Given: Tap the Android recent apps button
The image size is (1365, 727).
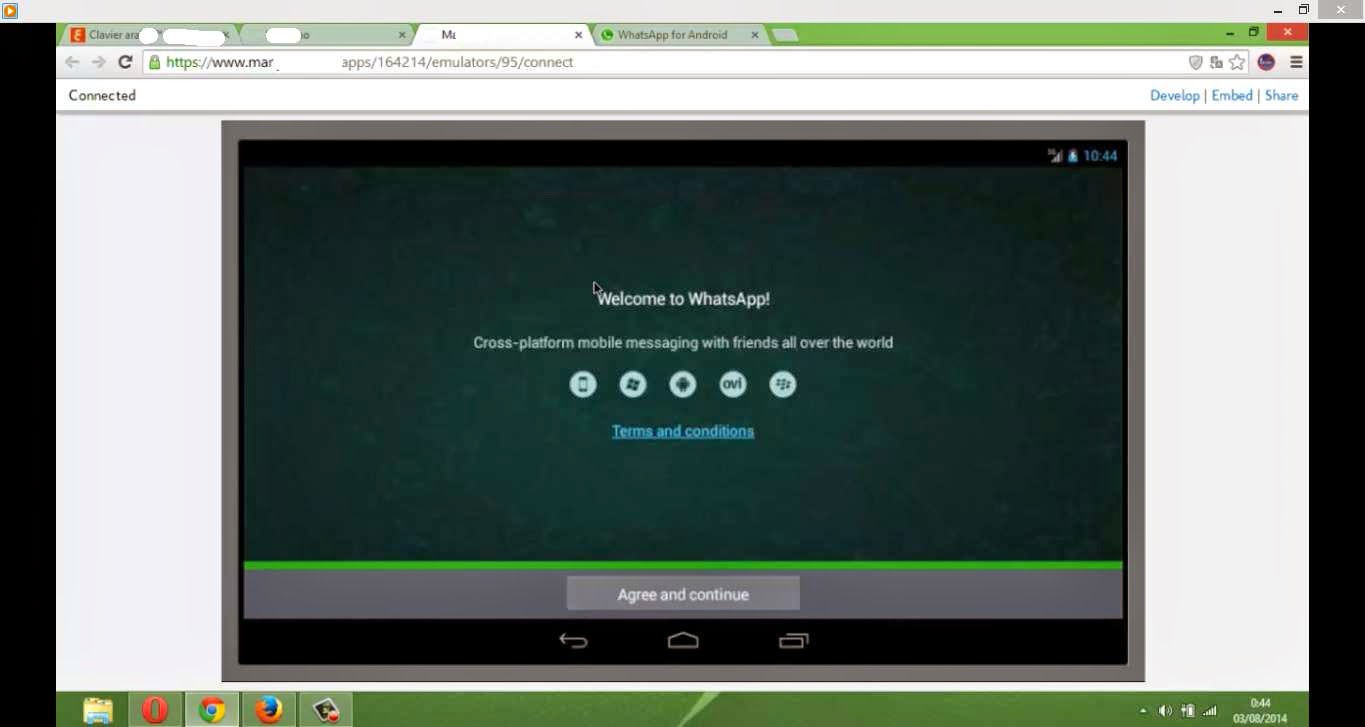Looking at the screenshot, I should pos(793,641).
